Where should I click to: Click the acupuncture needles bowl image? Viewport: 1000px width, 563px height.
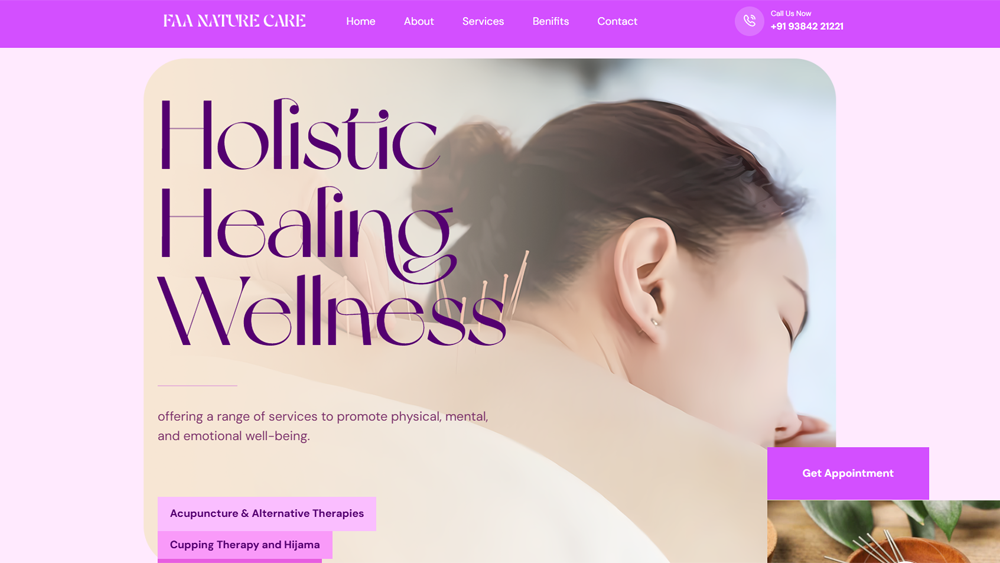[x=883, y=531]
